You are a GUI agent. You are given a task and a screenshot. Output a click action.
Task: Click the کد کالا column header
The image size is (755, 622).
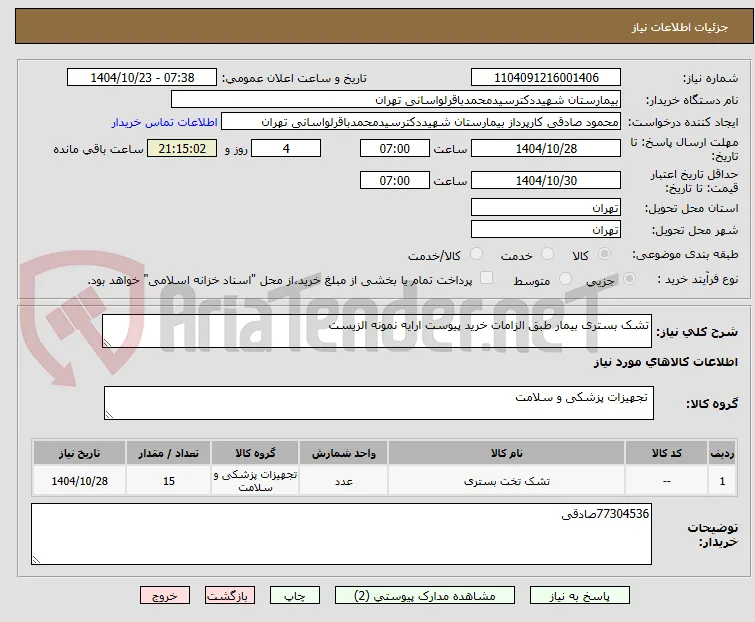click(x=666, y=453)
